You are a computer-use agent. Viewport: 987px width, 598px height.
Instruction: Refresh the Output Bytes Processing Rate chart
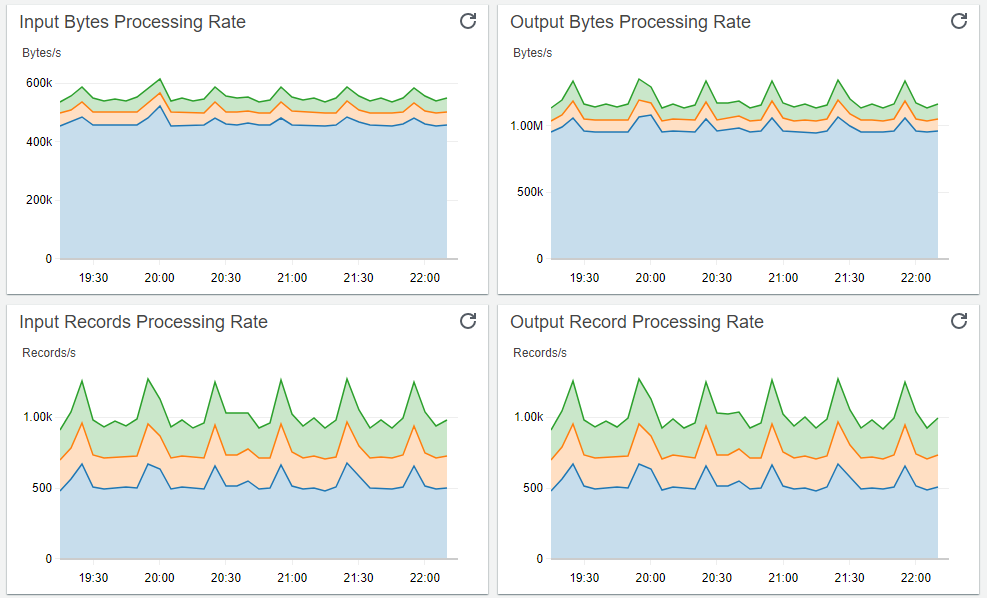click(x=959, y=21)
